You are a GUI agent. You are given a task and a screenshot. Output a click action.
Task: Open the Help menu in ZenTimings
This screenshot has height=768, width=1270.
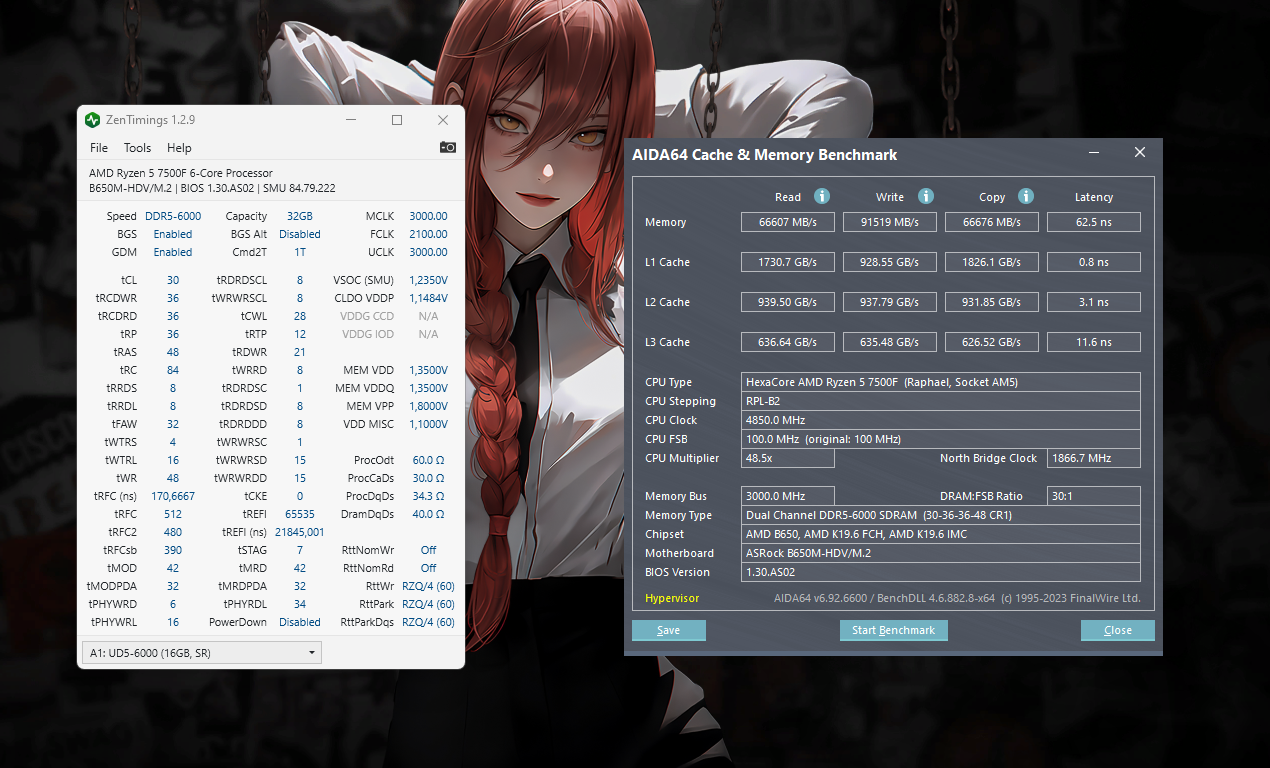click(x=179, y=148)
